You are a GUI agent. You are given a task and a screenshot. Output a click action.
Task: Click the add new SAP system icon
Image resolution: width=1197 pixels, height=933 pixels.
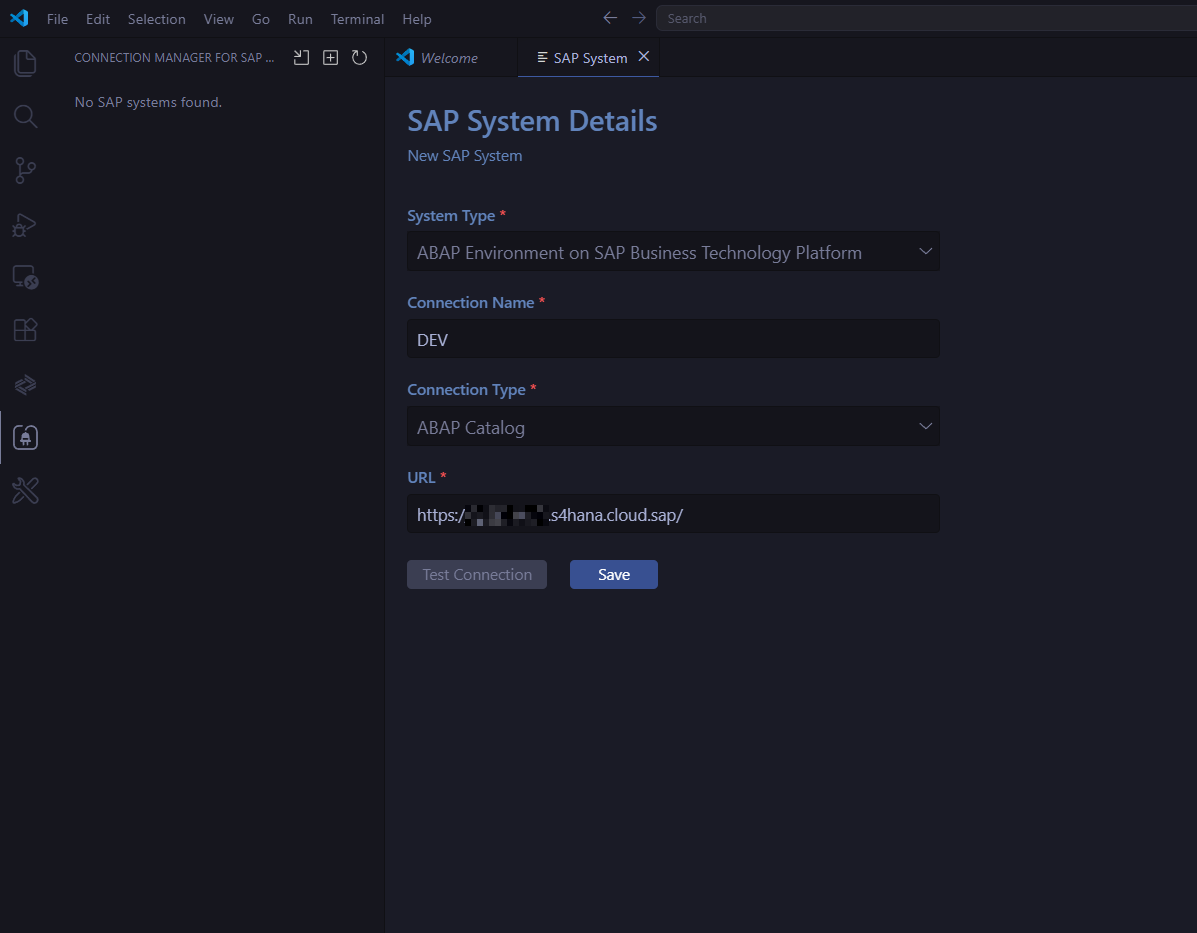(x=331, y=57)
